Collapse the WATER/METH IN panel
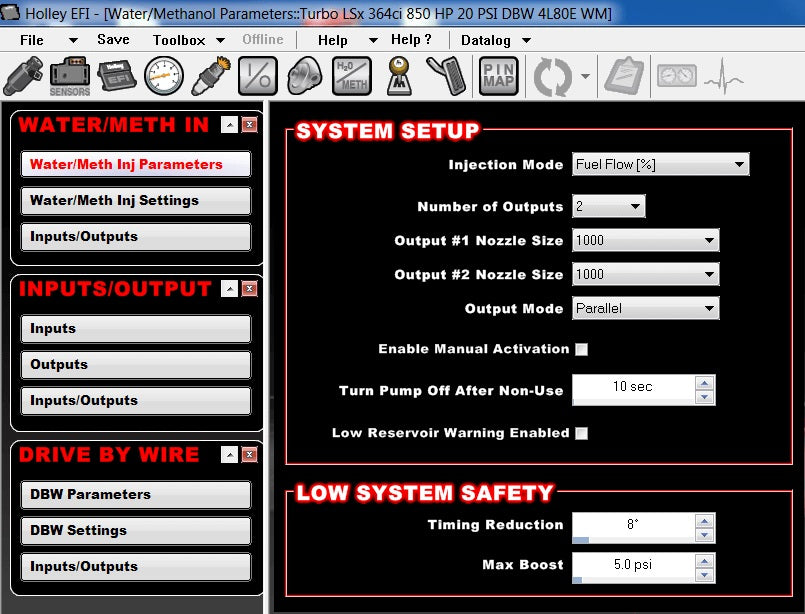 228,125
